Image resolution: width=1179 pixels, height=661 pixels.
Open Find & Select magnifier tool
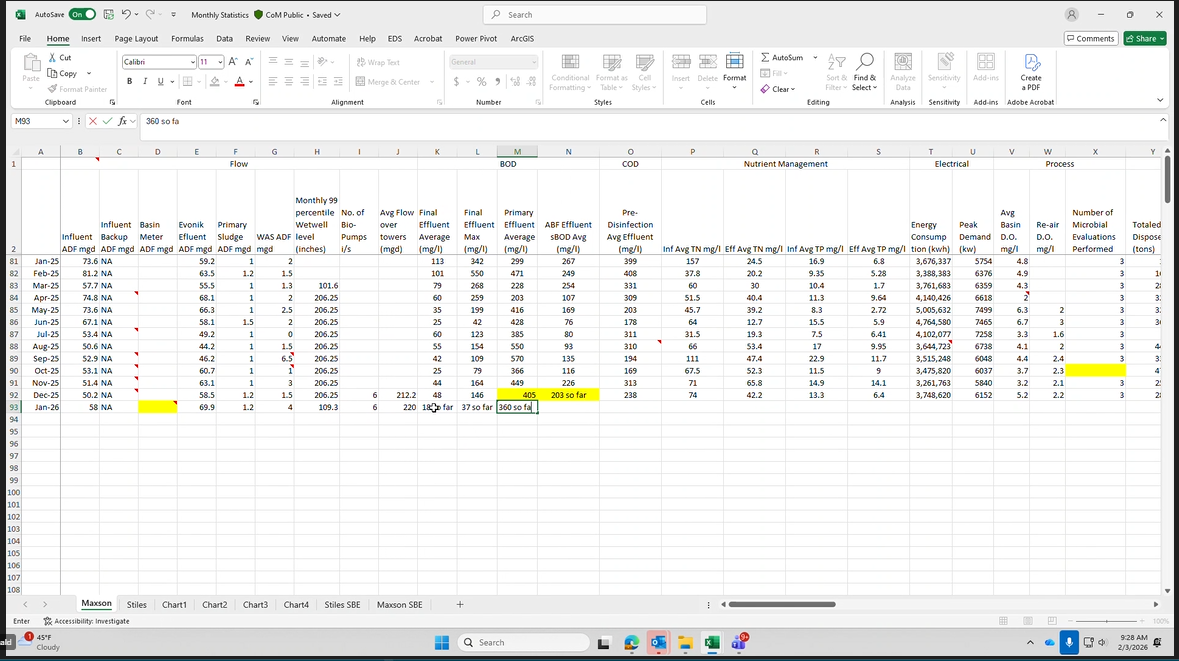865,64
